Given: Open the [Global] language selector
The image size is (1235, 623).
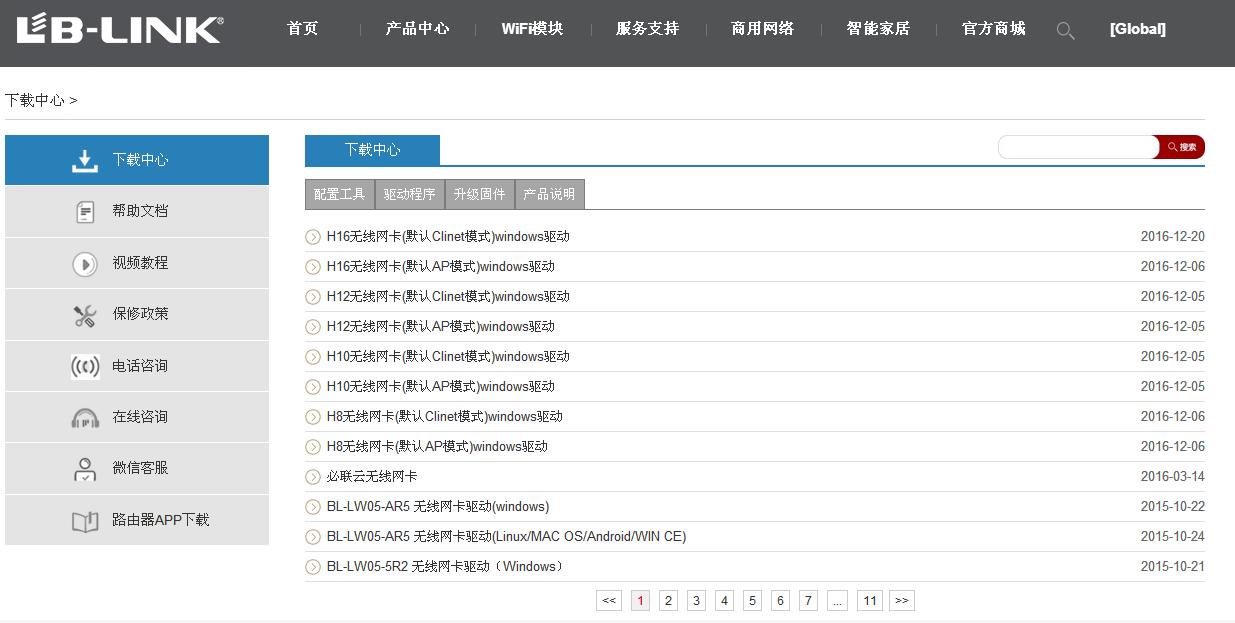Looking at the screenshot, I should click(1137, 29).
